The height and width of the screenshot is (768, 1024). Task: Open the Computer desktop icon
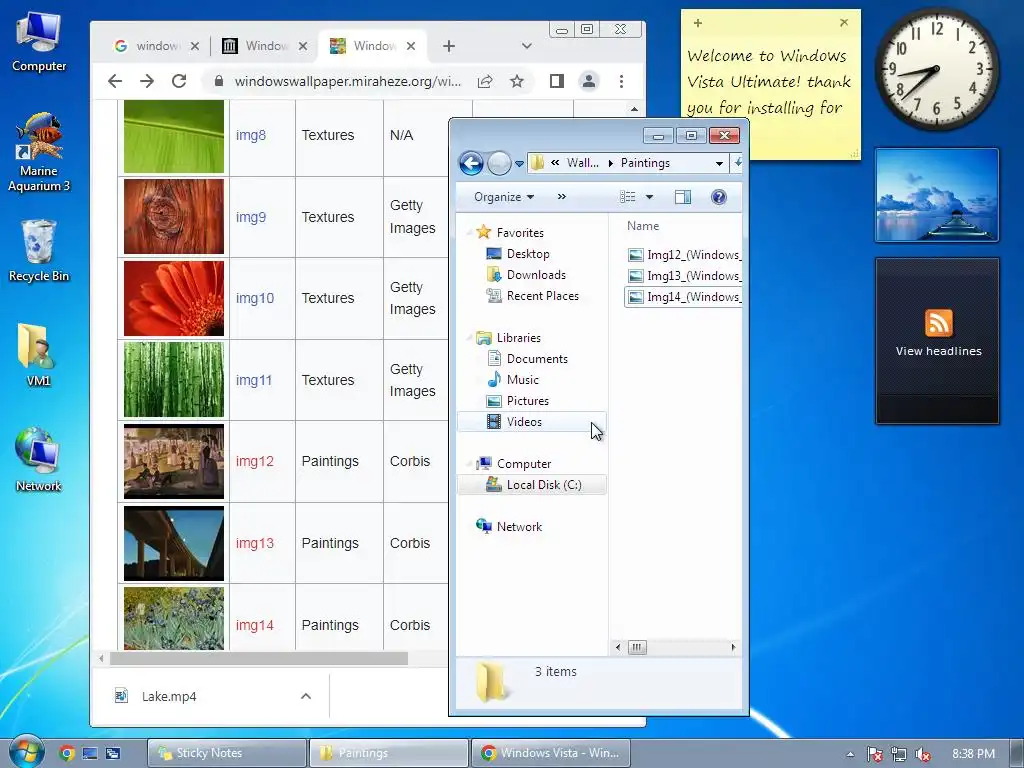tap(39, 42)
